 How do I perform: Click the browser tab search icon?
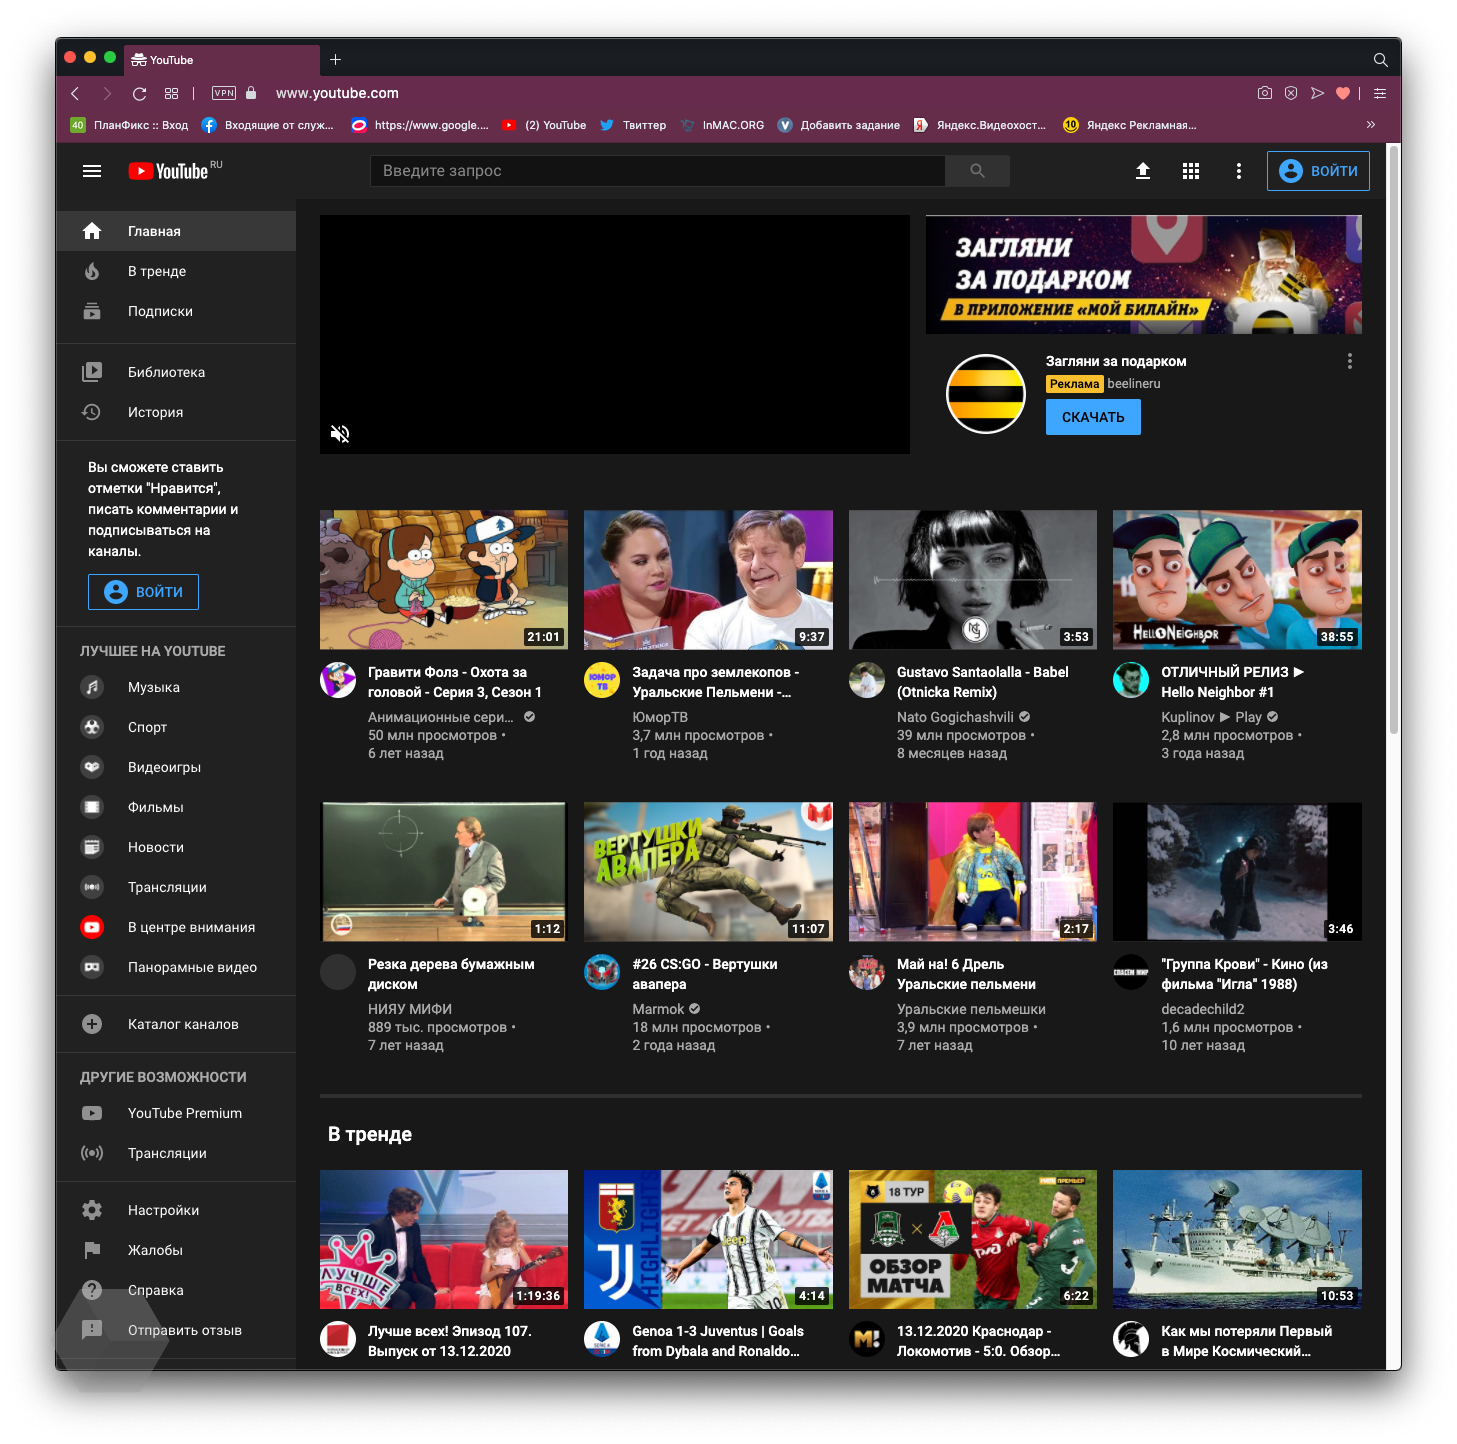coord(1380,60)
